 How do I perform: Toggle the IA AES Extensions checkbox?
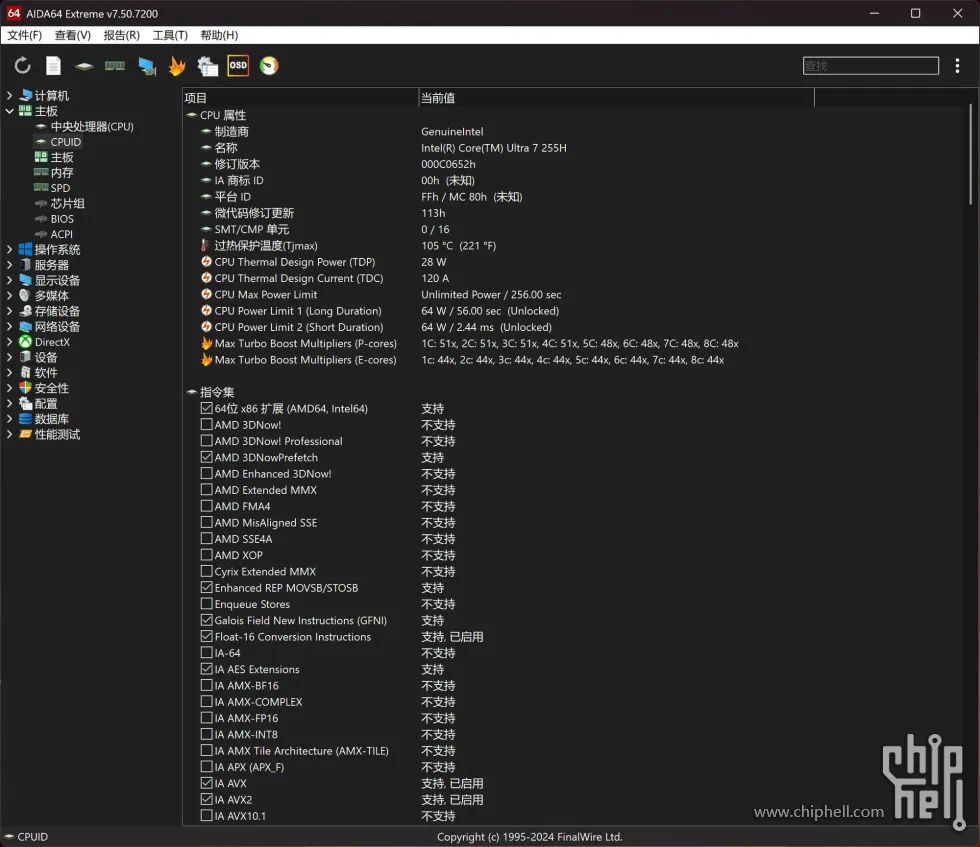pos(206,669)
